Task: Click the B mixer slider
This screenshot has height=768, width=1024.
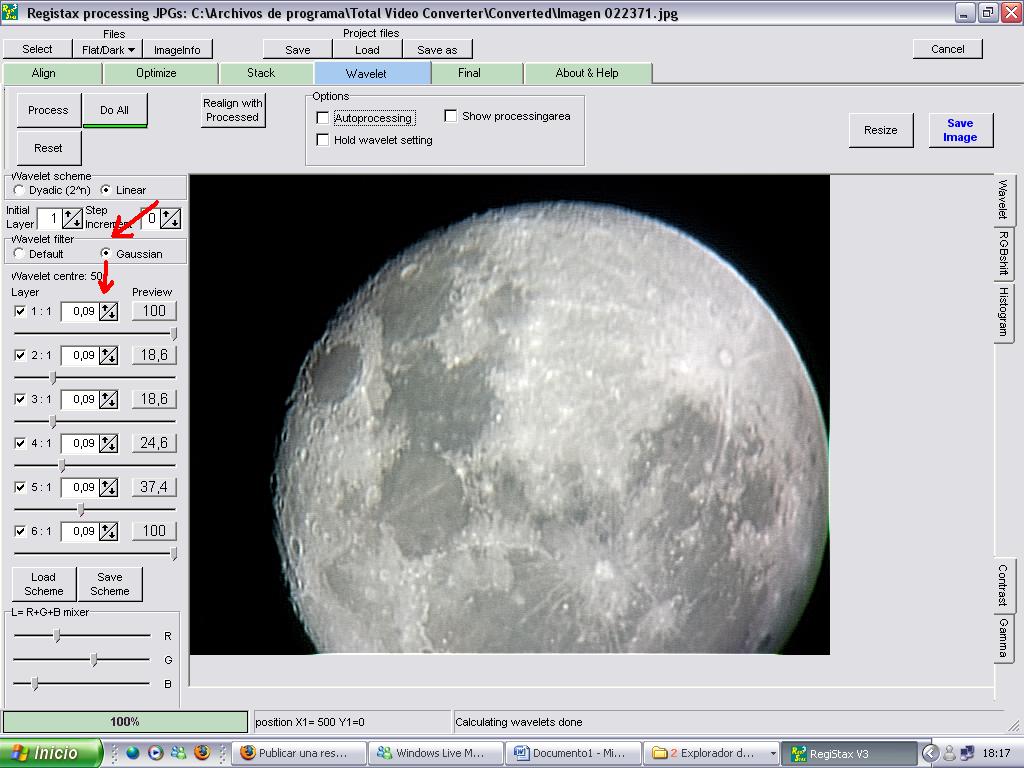Action: (x=82, y=684)
